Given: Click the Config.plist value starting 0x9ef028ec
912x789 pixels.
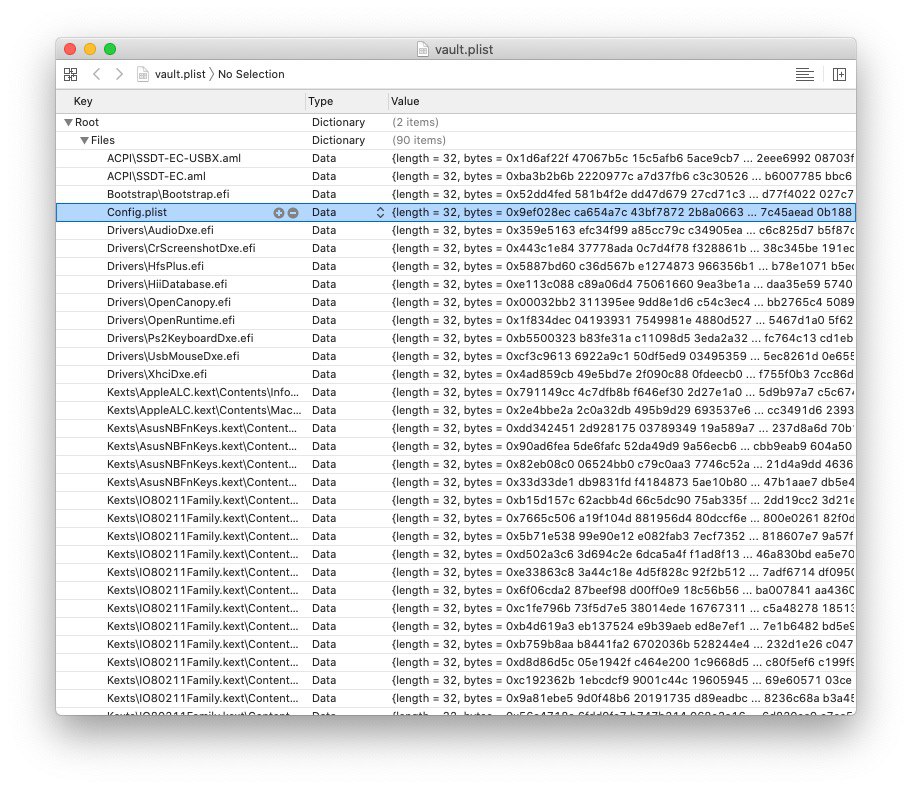Looking at the screenshot, I should 622,212.
